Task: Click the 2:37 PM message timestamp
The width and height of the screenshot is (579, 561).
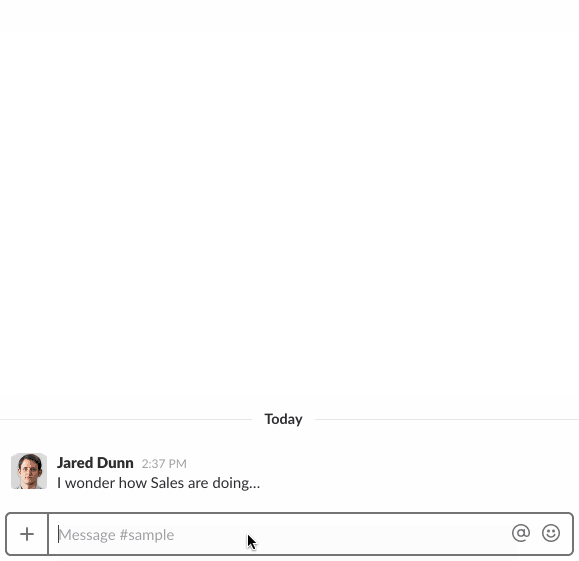Action: tap(164, 463)
